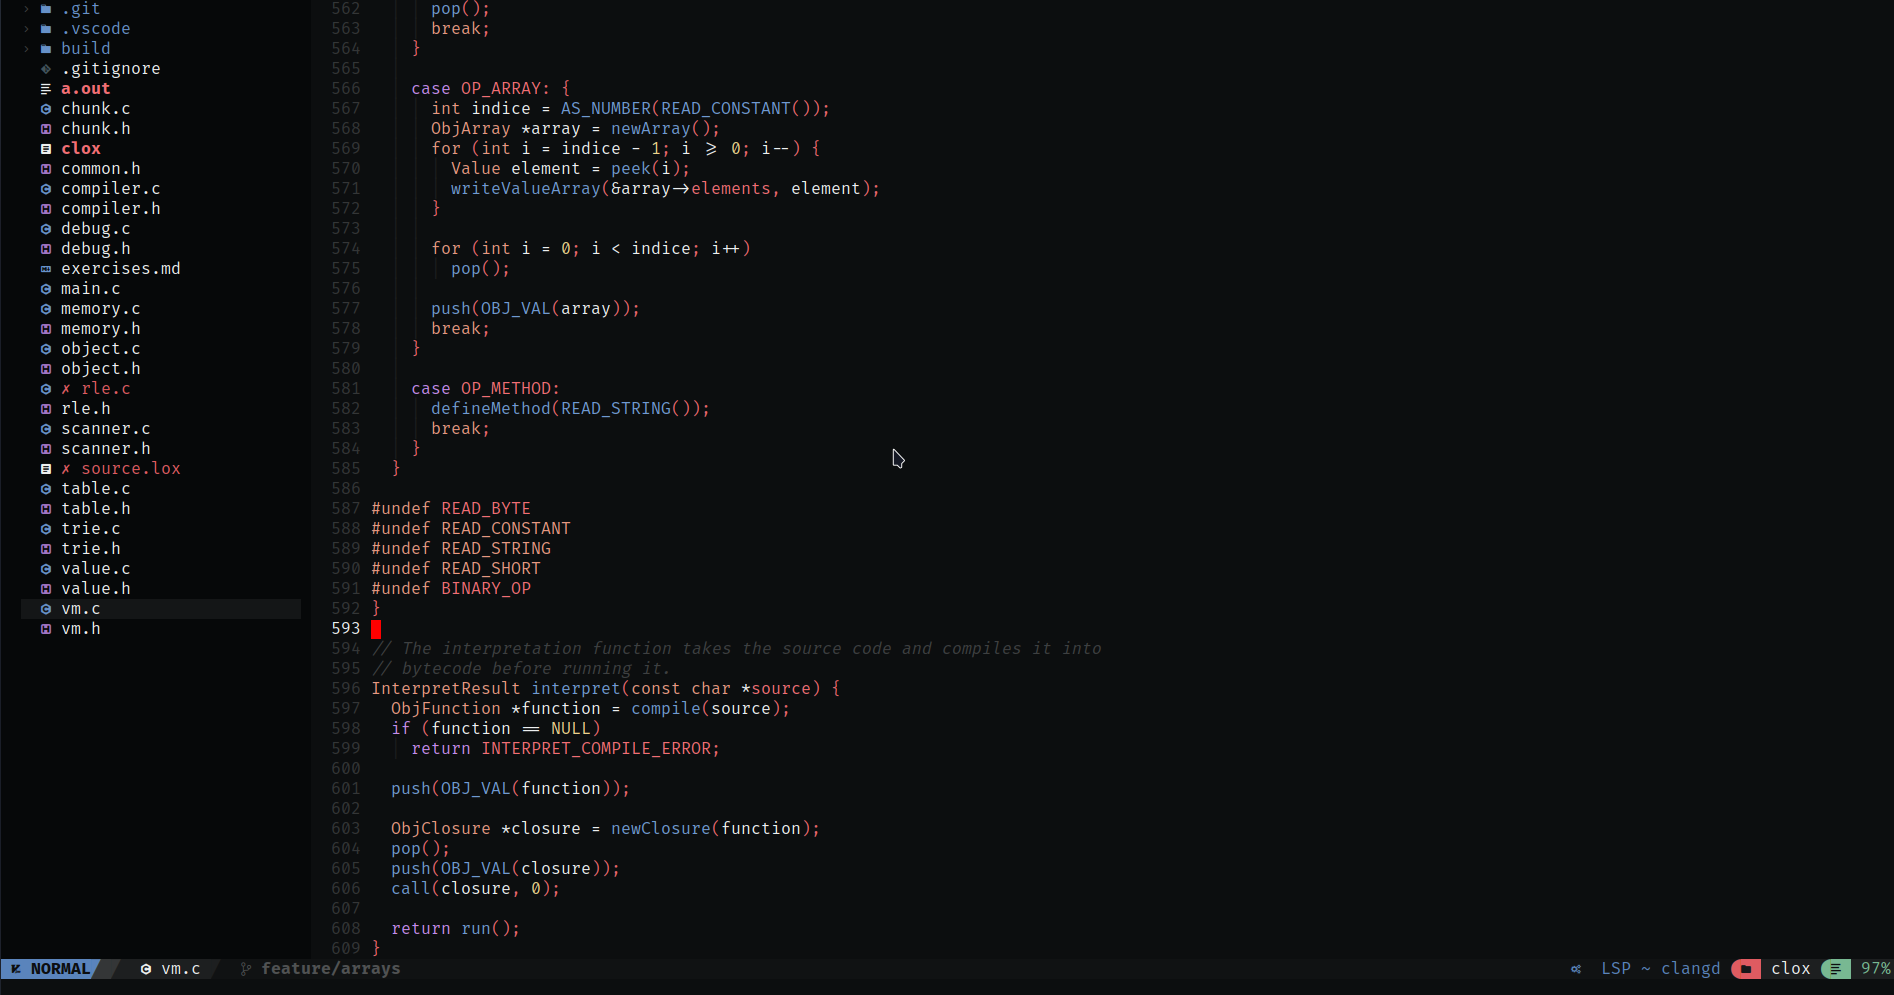The width and height of the screenshot is (1894, 995).
Task: Click the feature/arrays branch name
Action: (x=330, y=969)
